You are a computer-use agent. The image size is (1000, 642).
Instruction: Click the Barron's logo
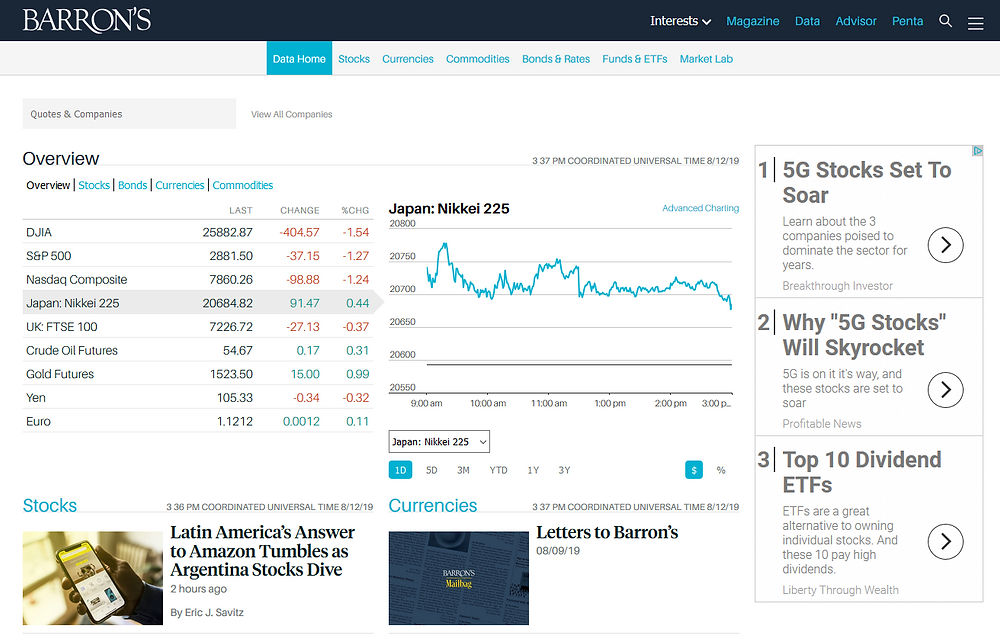click(87, 20)
